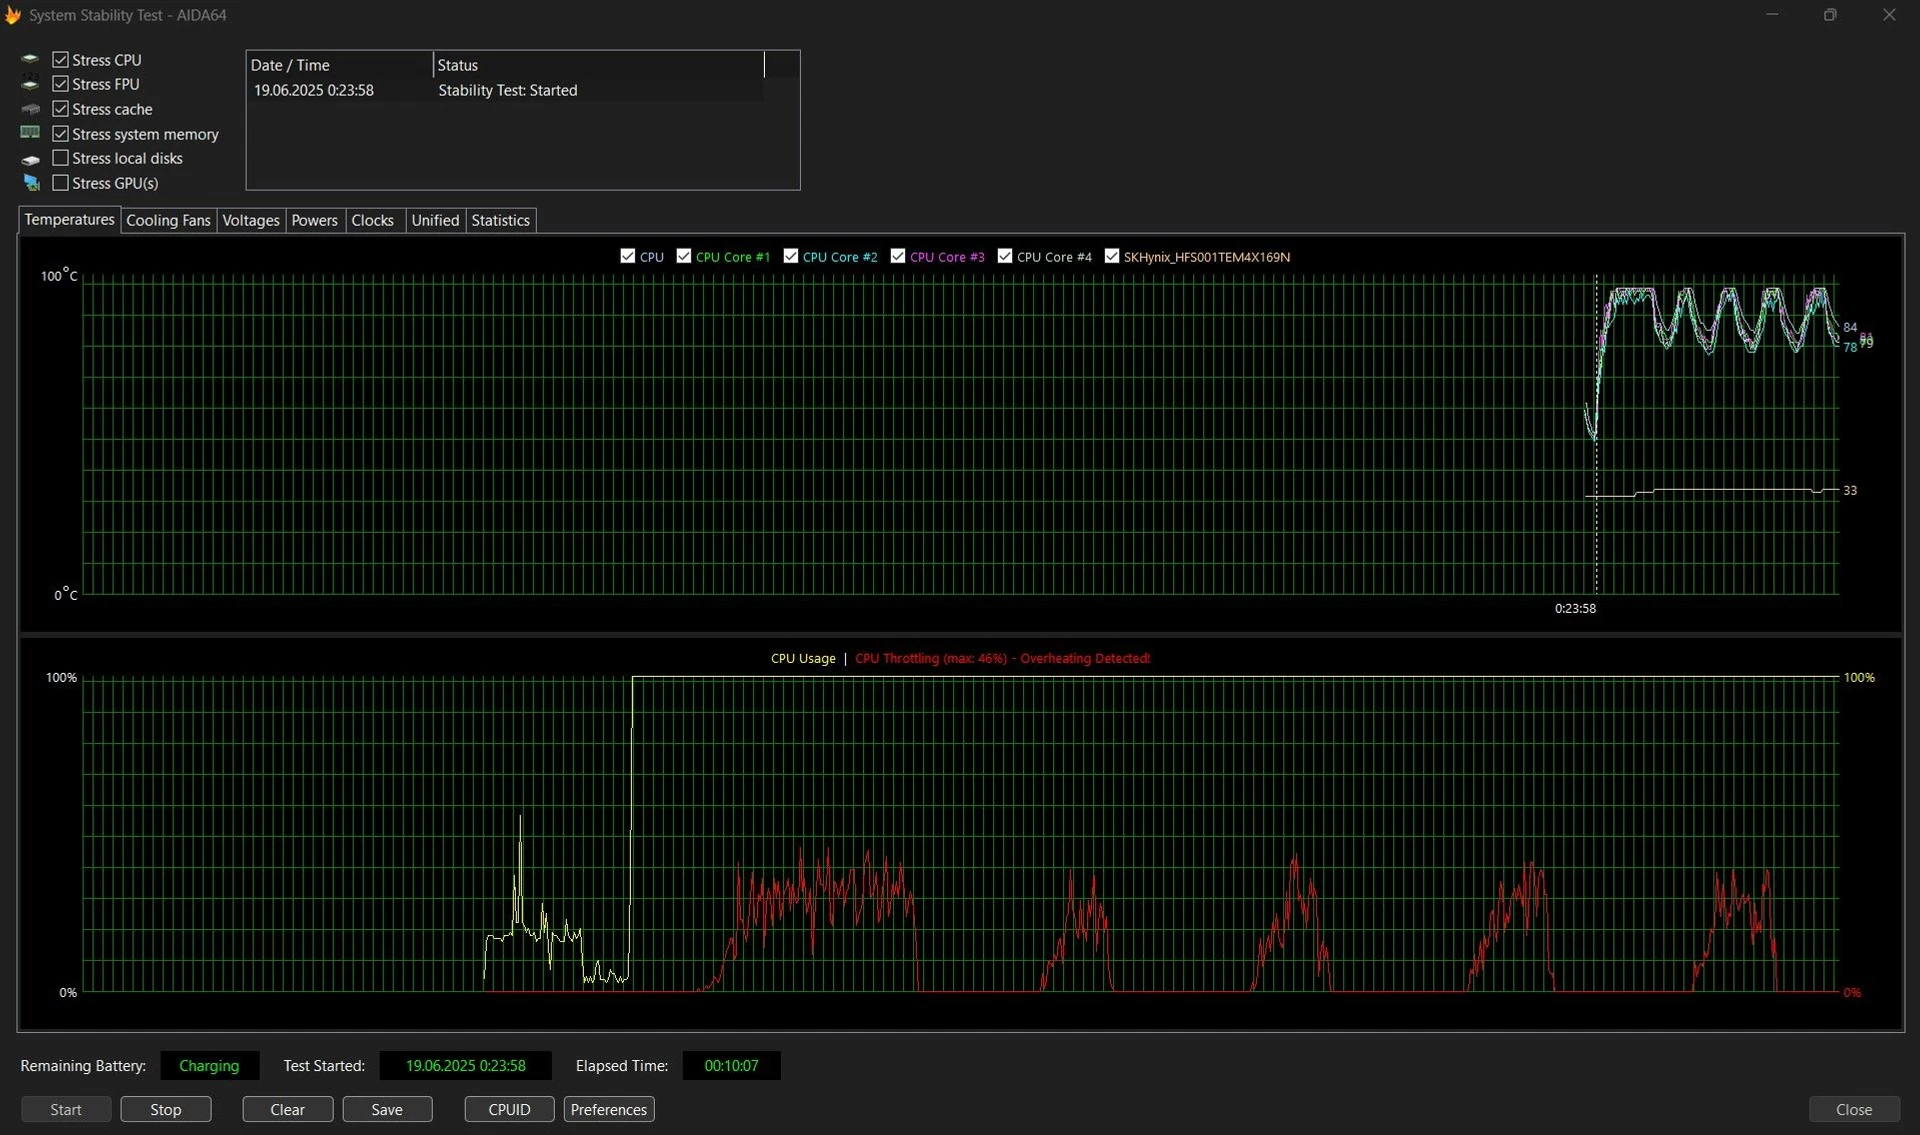Click the cache chip icon beside Stress cache
Viewport: 1920px width, 1135px height.
coord(31,109)
